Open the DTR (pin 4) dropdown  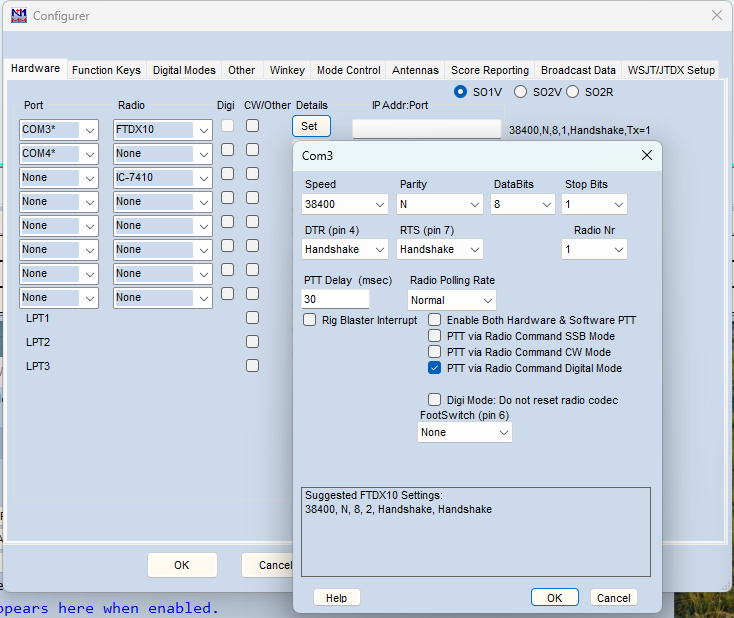(345, 249)
